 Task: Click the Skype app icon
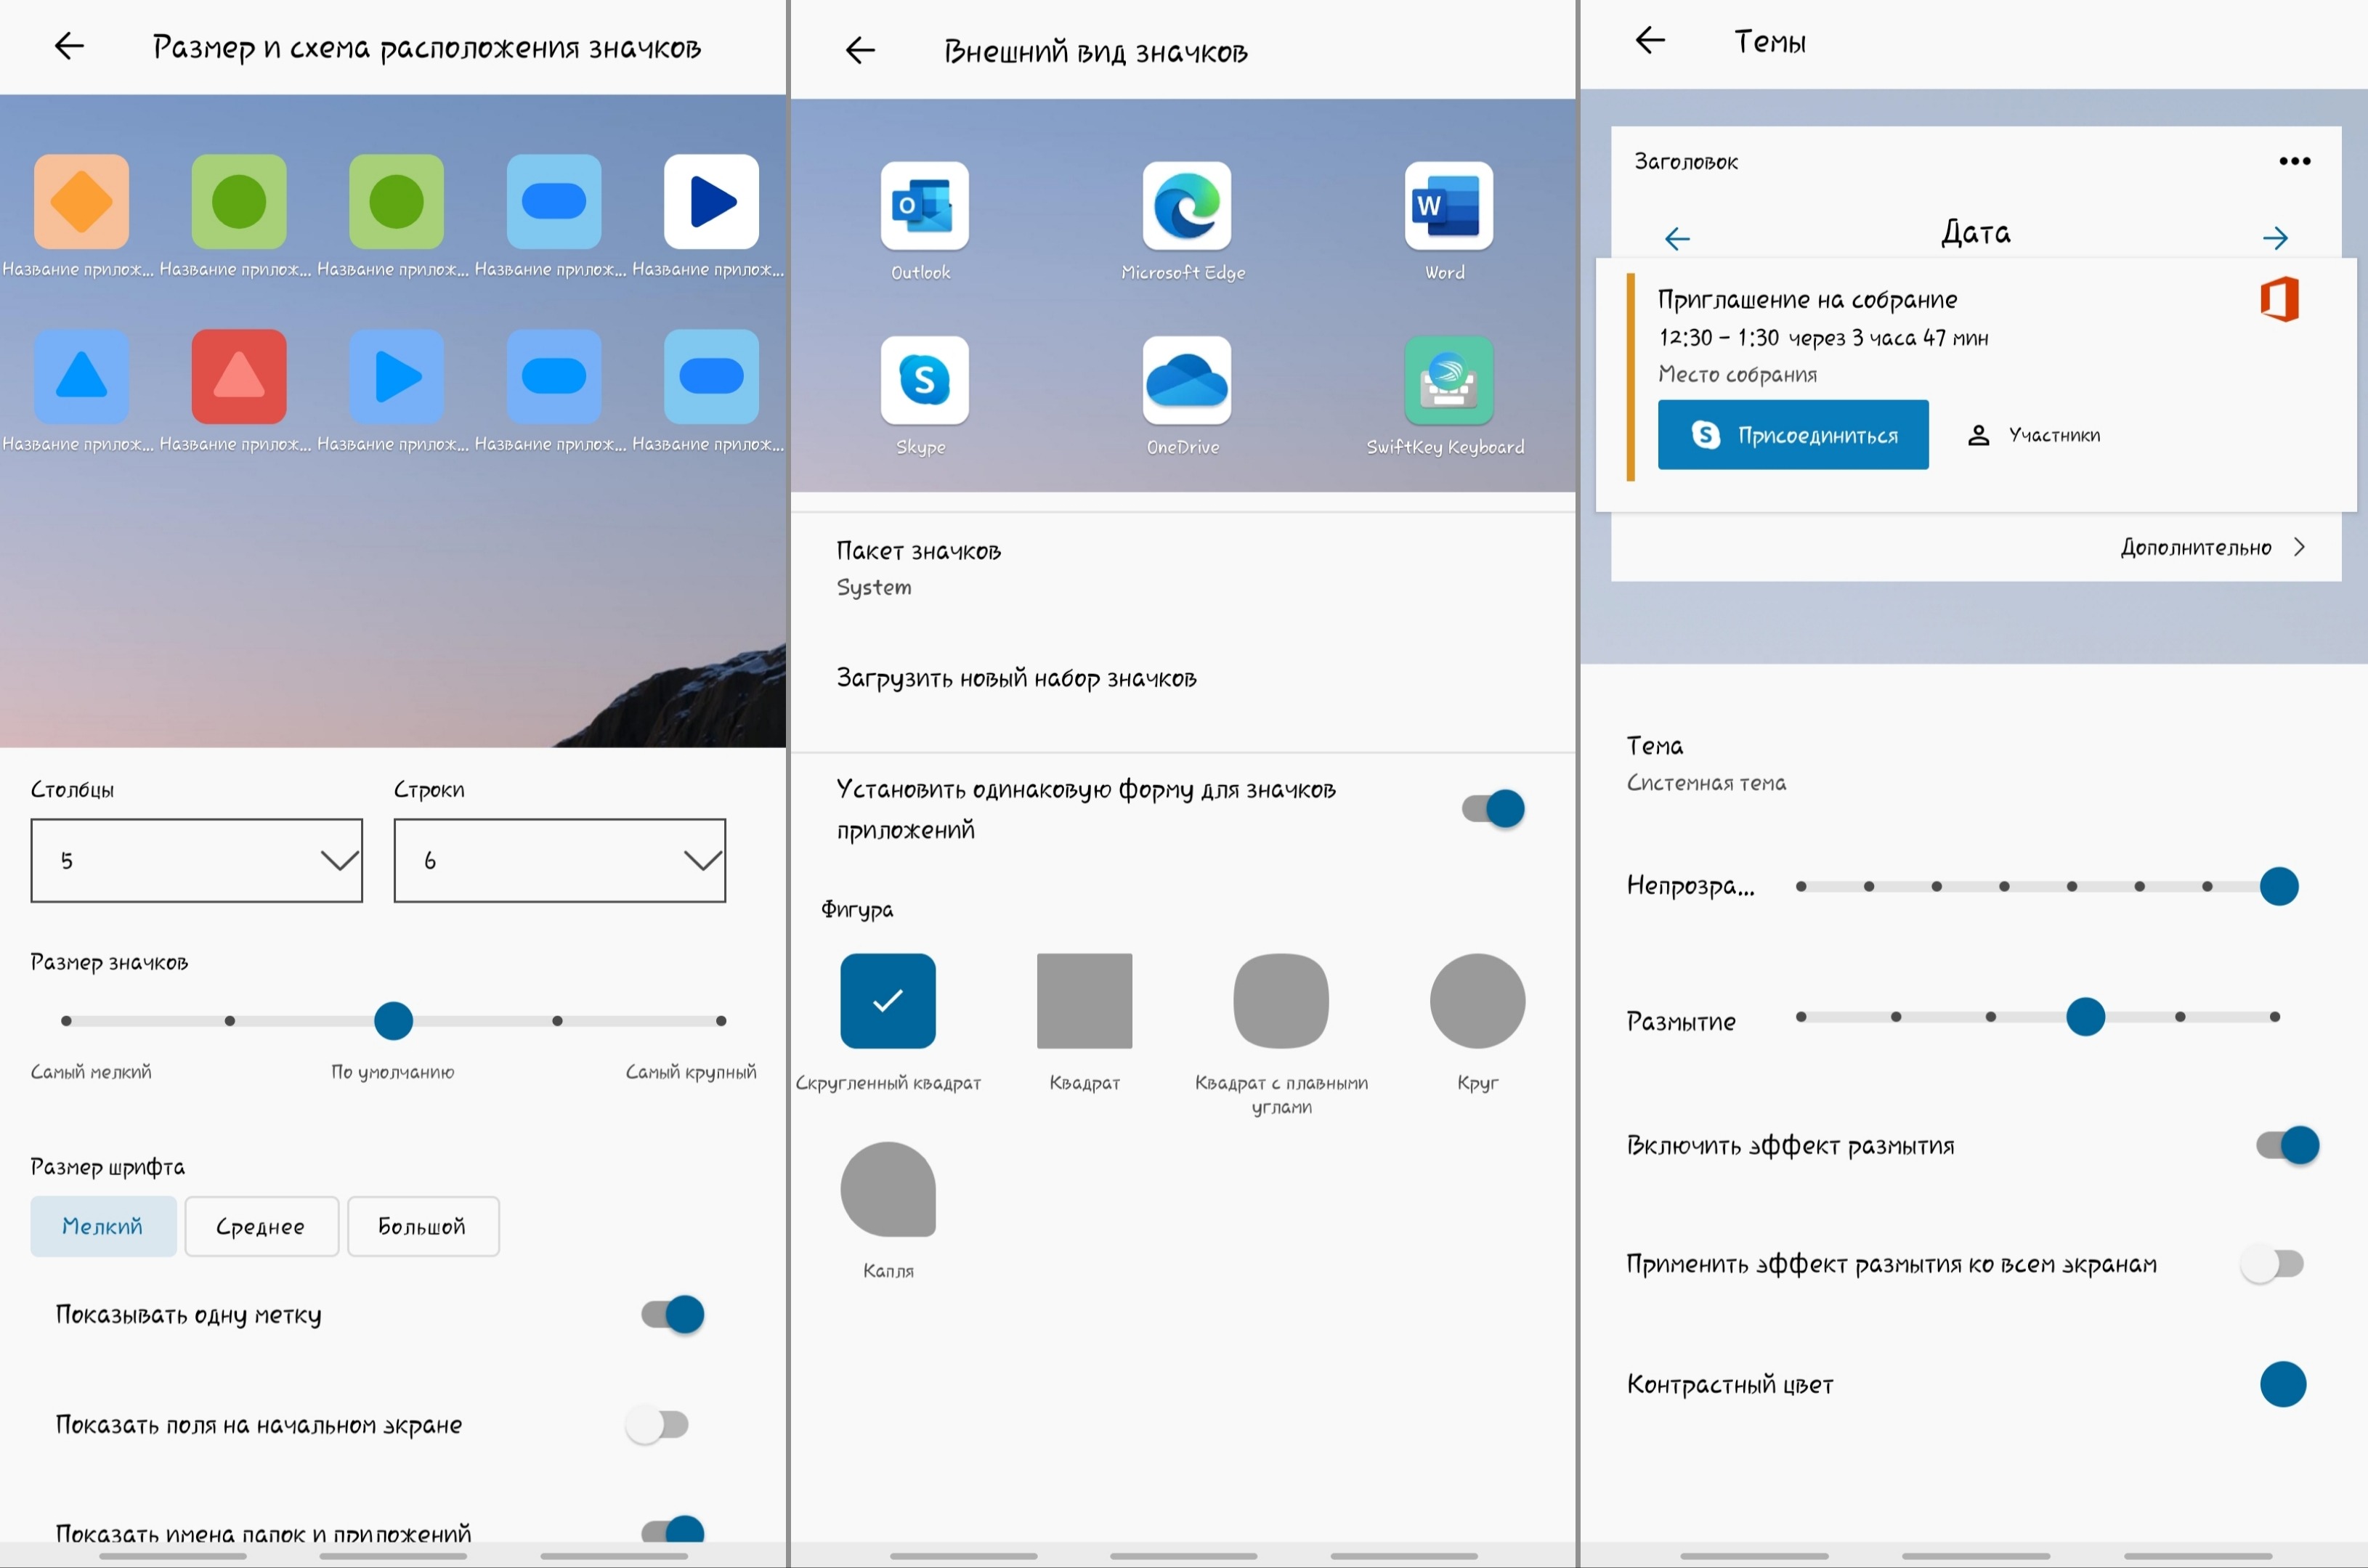click(x=924, y=380)
